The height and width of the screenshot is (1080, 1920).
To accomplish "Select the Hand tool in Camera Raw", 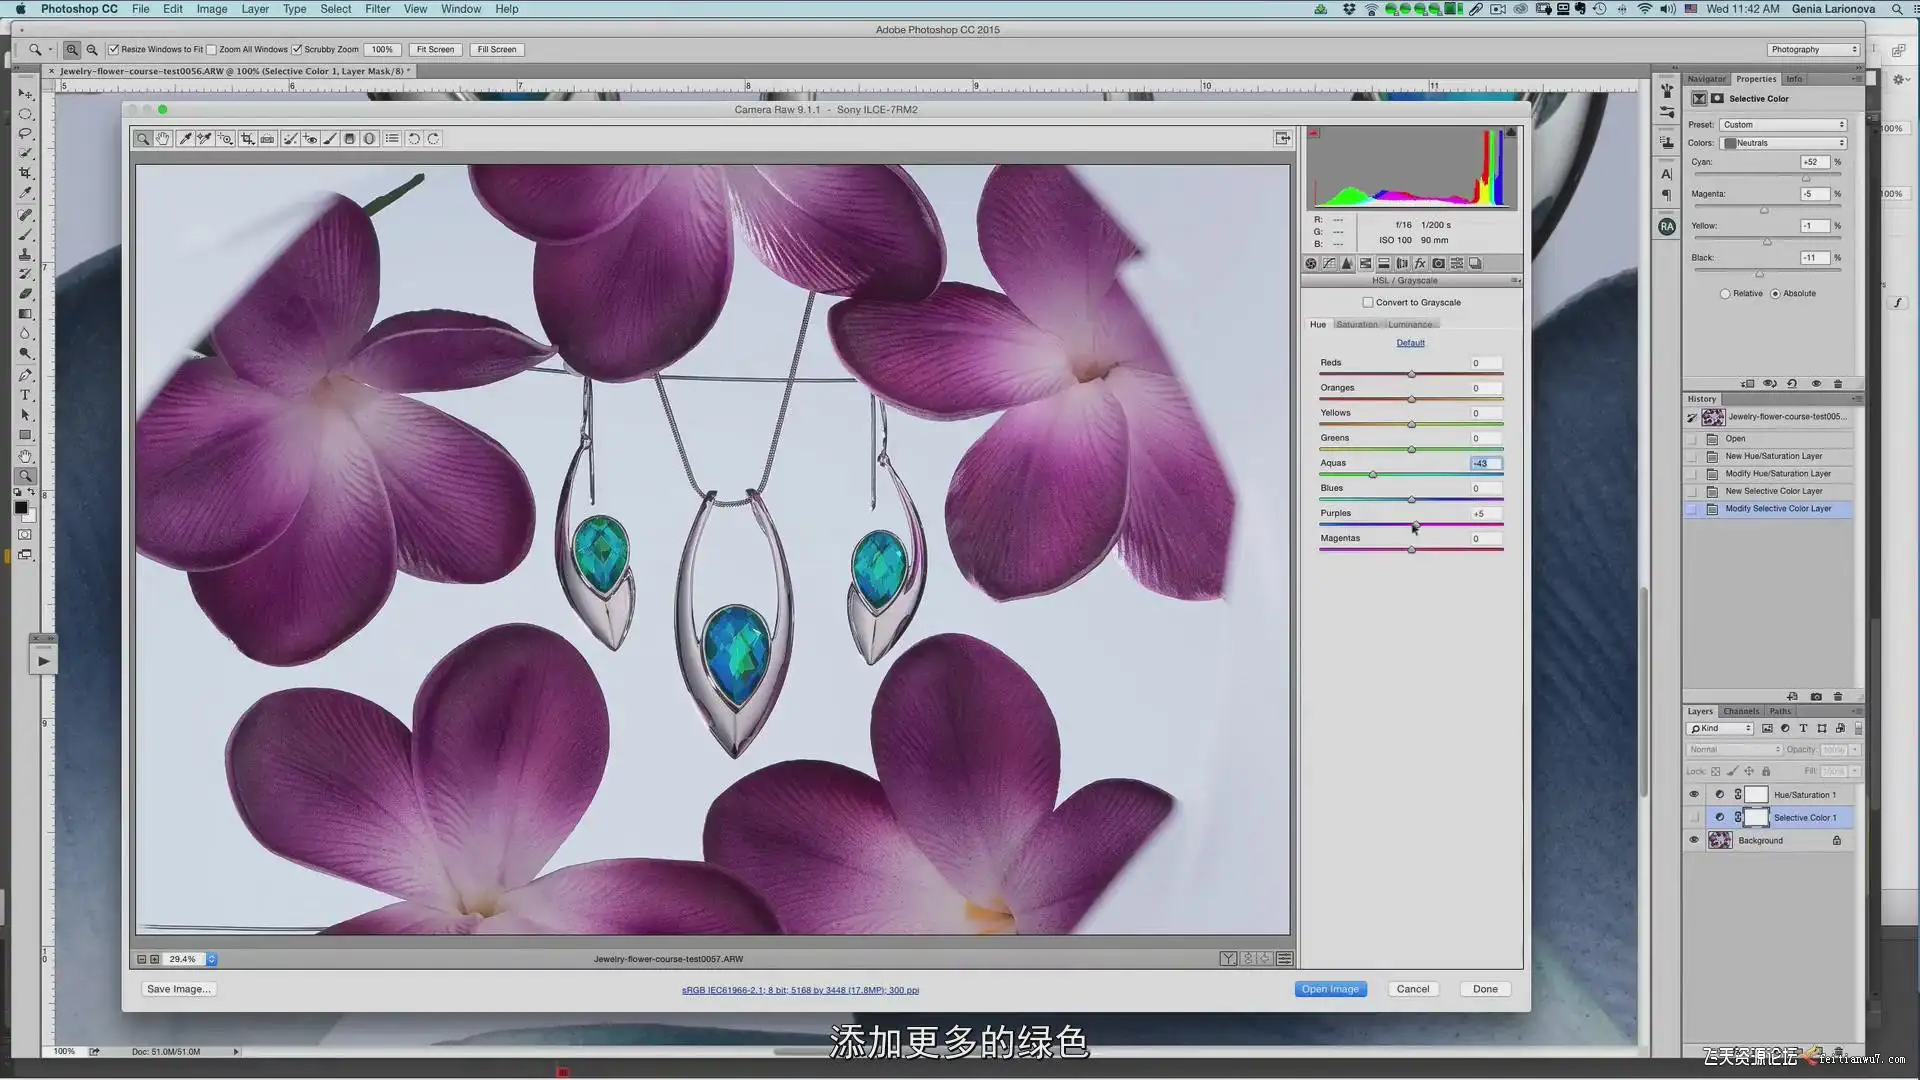I will [162, 139].
